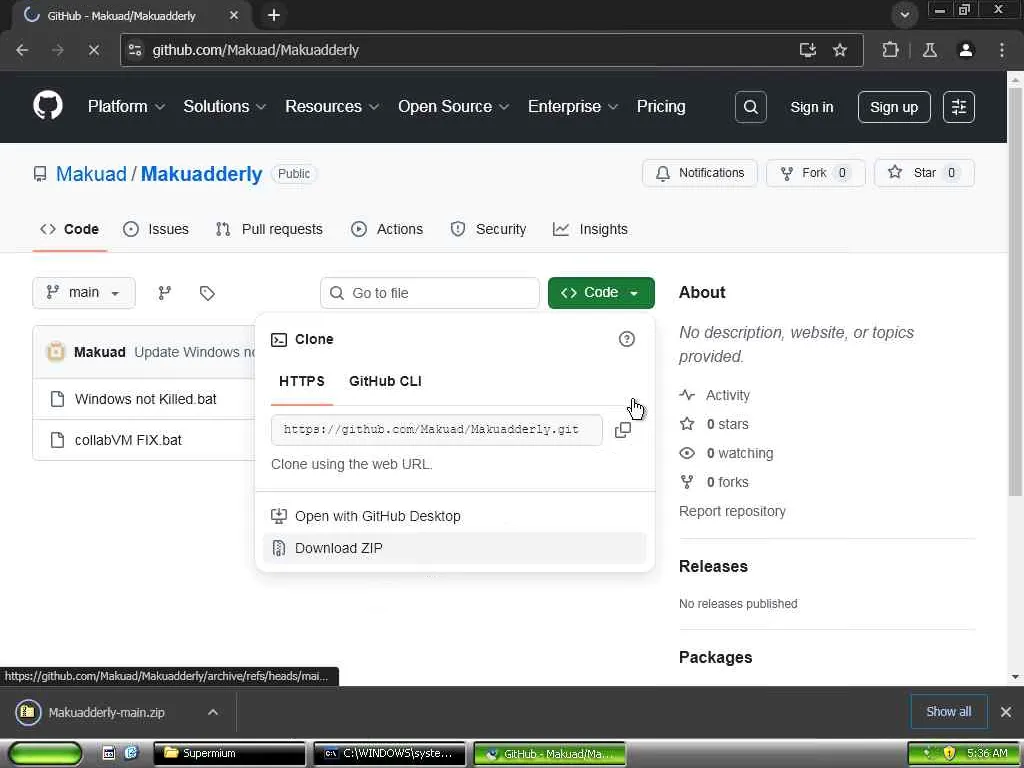Star the repository button
Screen dimensions: 1024x768
click(924, 173)
